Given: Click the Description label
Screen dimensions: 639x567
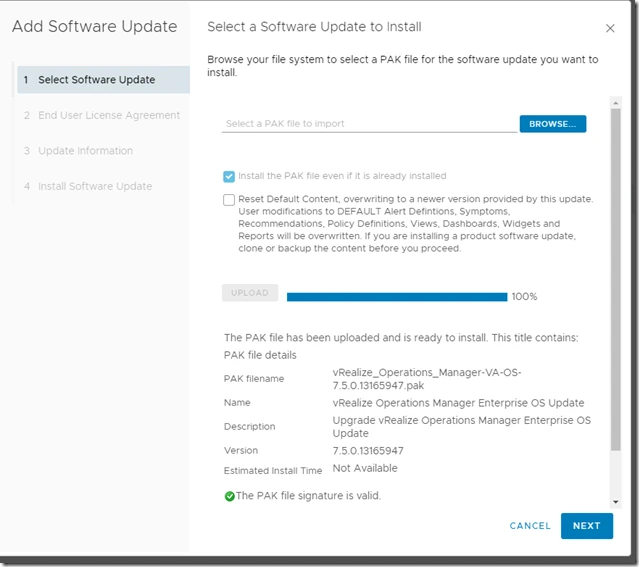Looking at the screenshot, I should 249,427.
